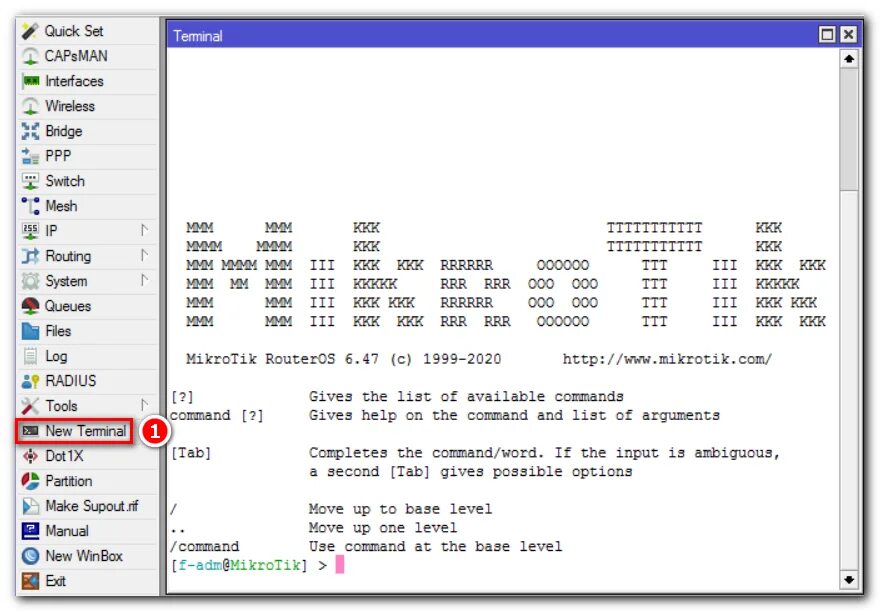Click the Wireless antenna icon
Viewport: 880px width, 612px height.
pyautogui.click(x=30, y=106)
